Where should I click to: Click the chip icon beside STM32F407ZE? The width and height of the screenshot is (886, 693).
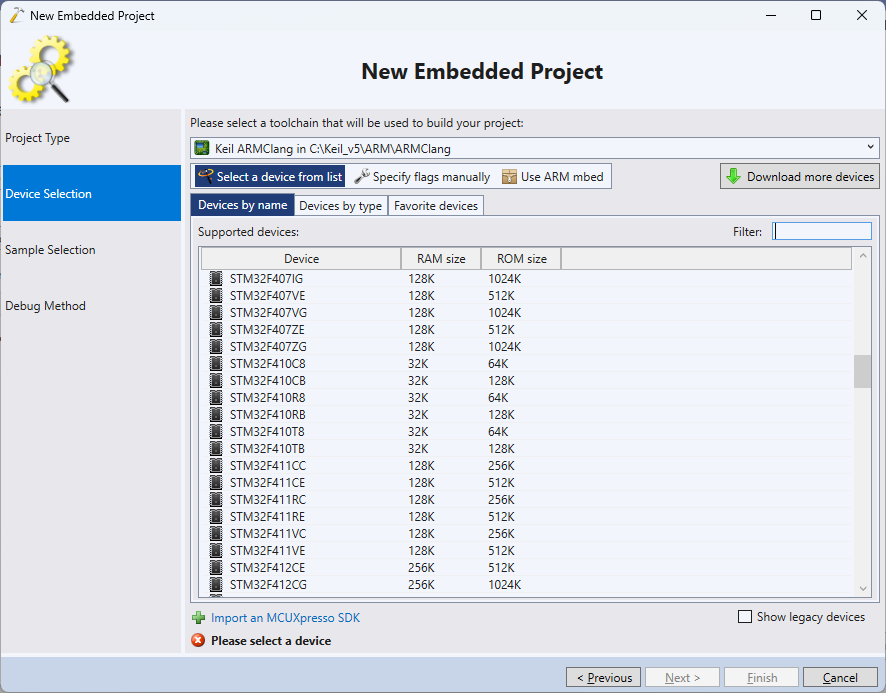(216, 330)
